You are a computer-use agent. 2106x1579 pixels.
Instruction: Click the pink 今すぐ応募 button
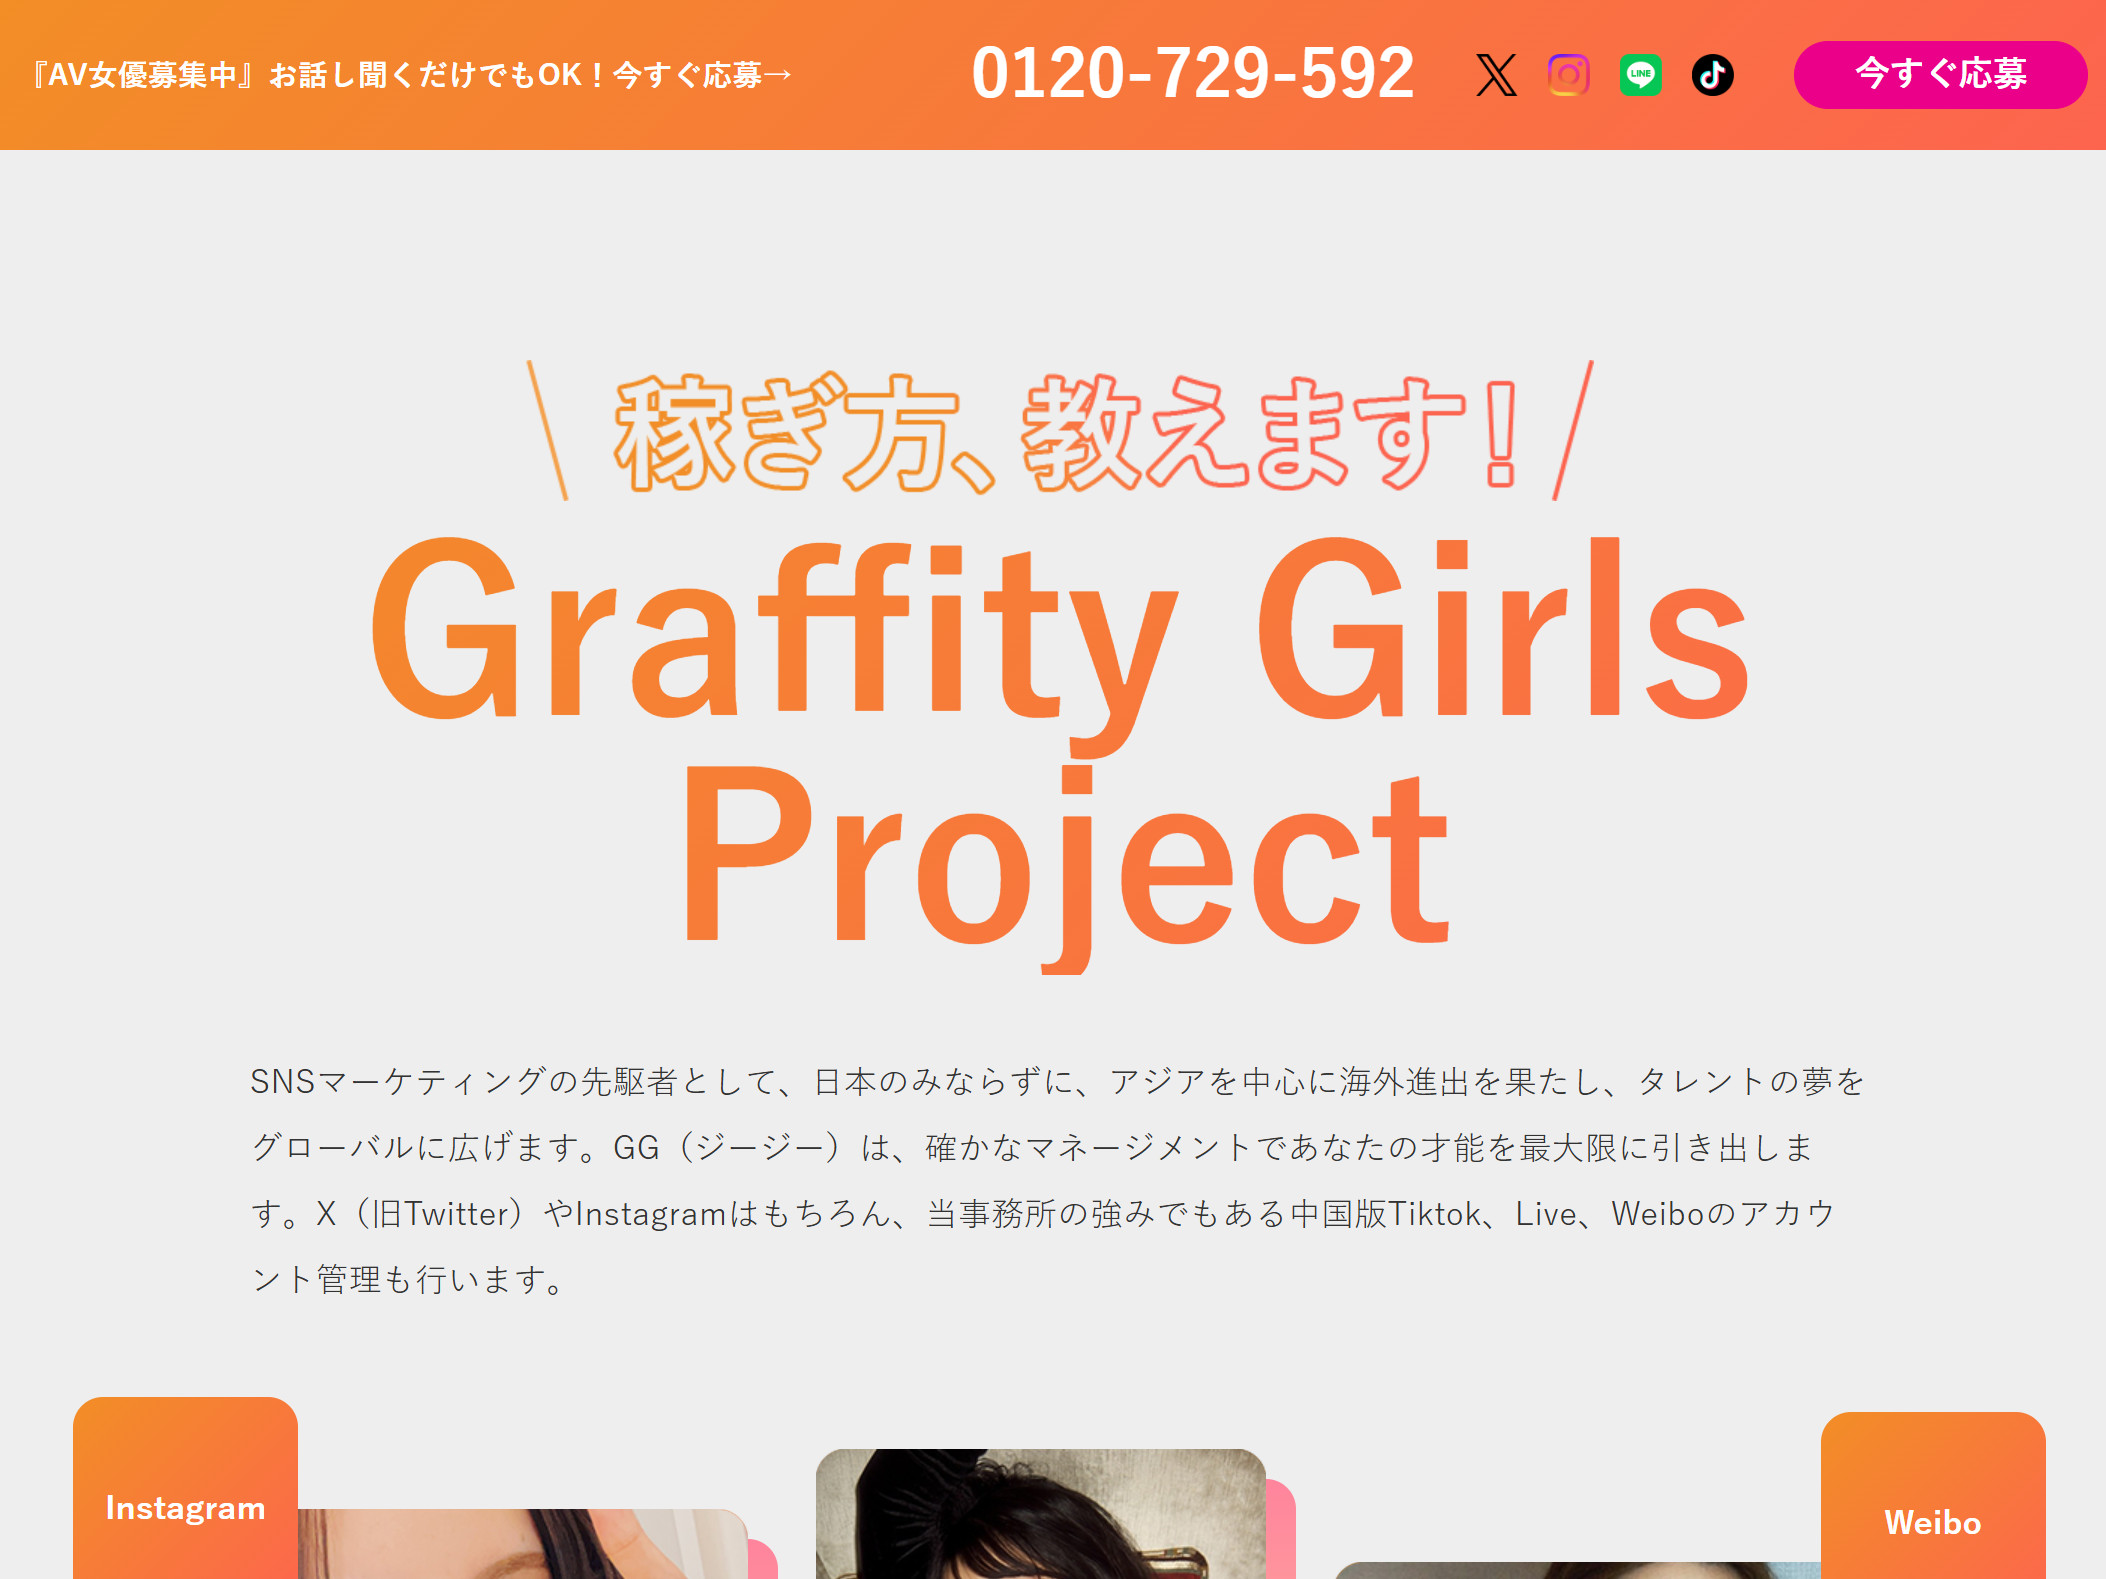[x=1940, y=74]
